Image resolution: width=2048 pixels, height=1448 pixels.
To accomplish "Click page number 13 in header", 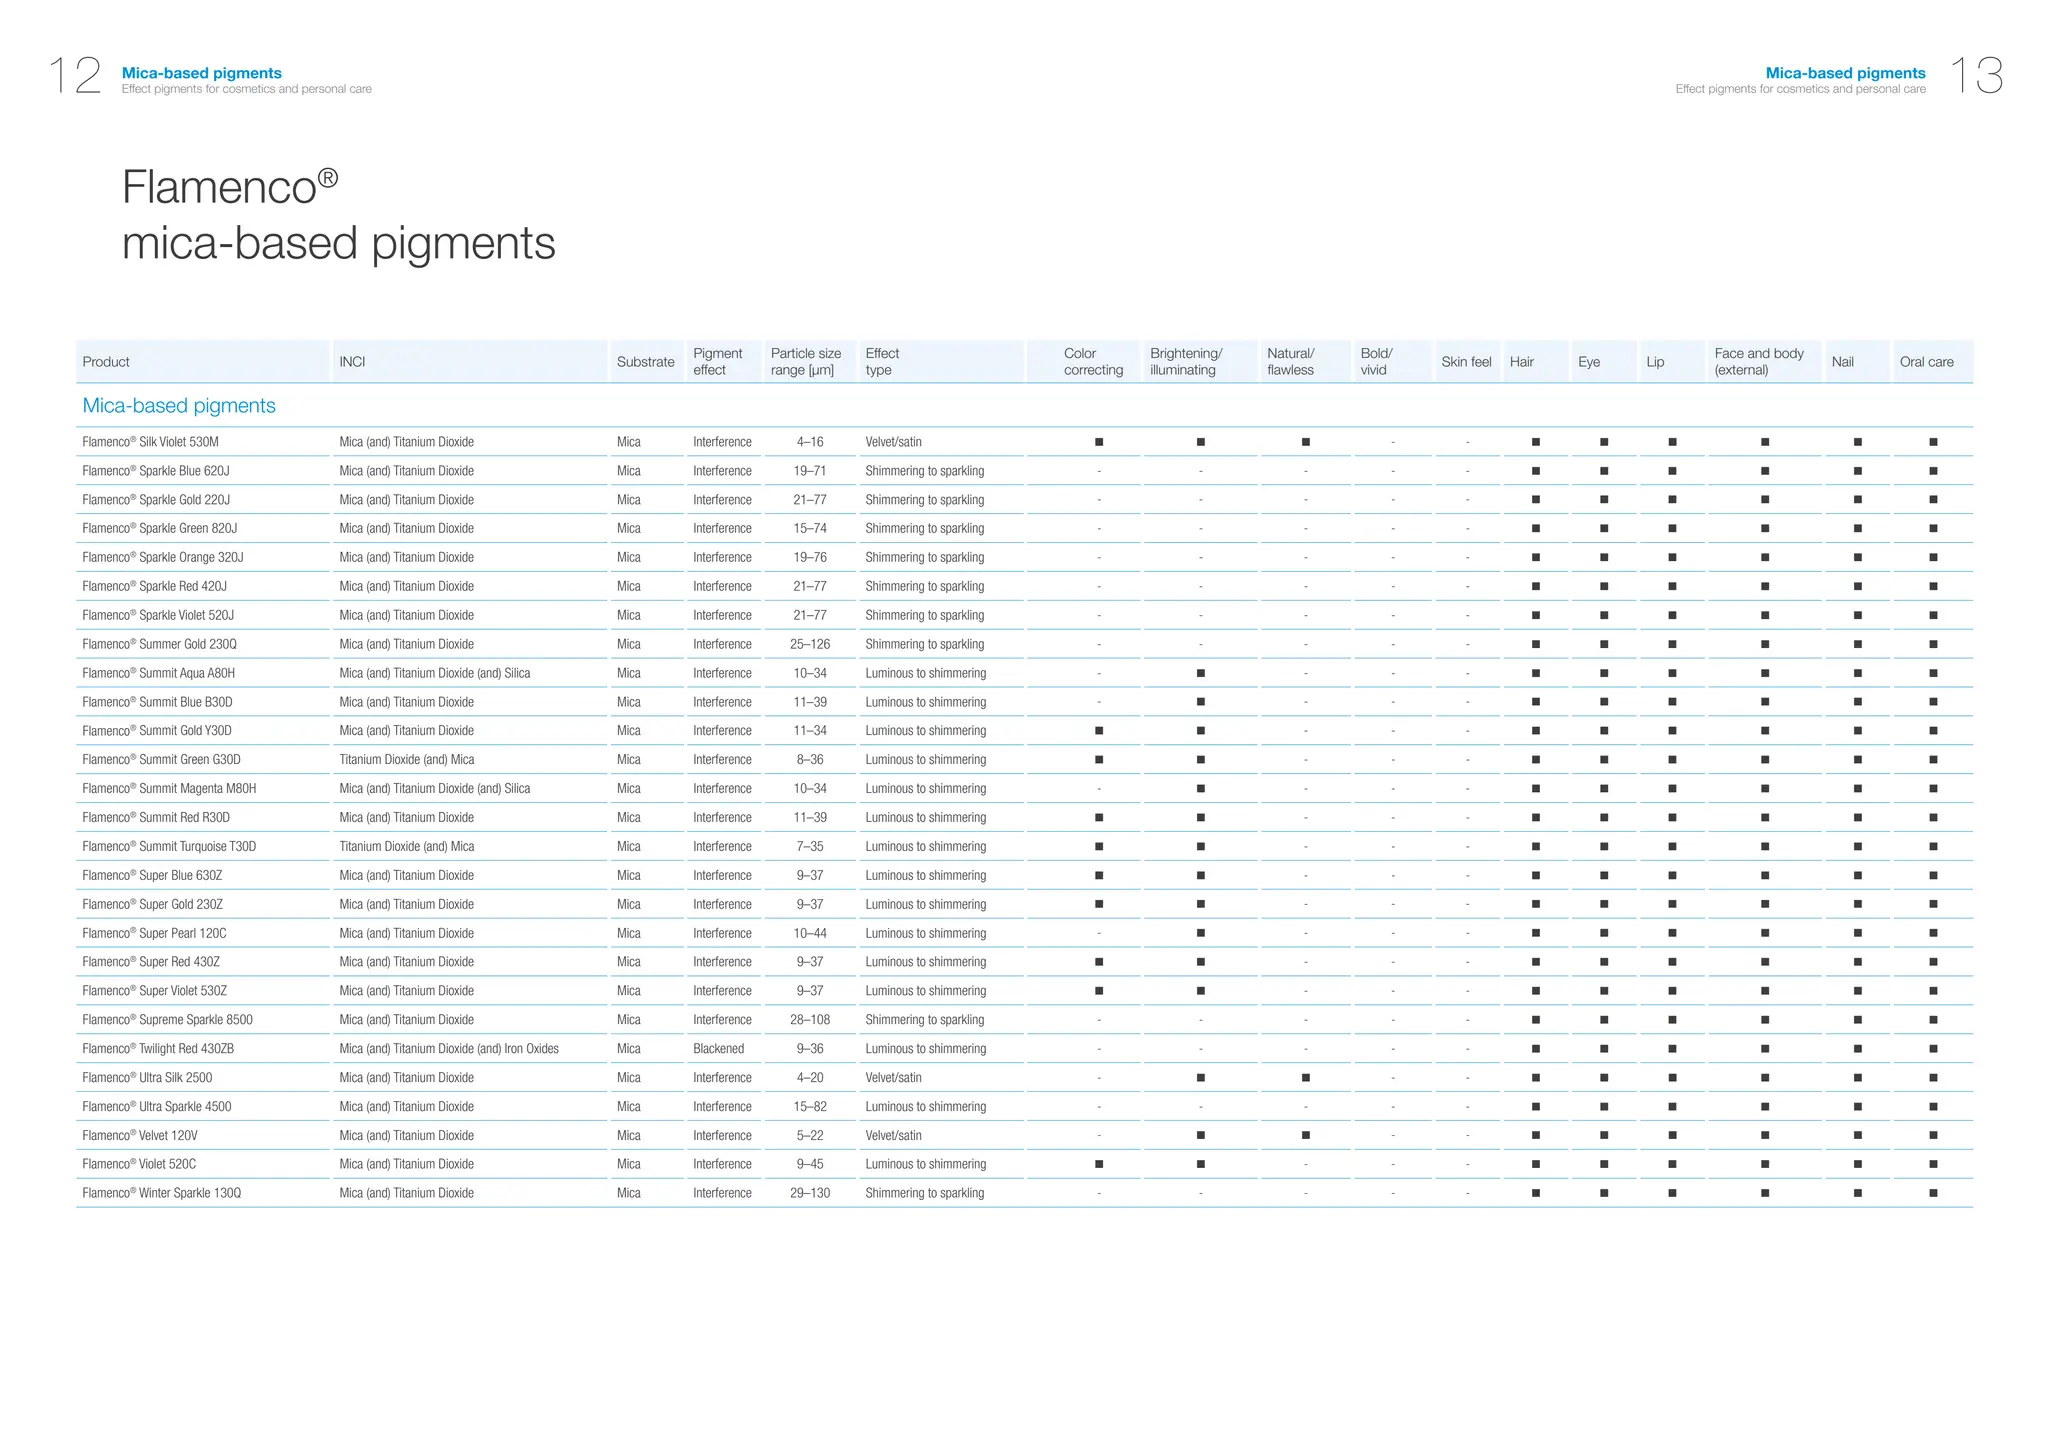I will (x=1977, y=76).
